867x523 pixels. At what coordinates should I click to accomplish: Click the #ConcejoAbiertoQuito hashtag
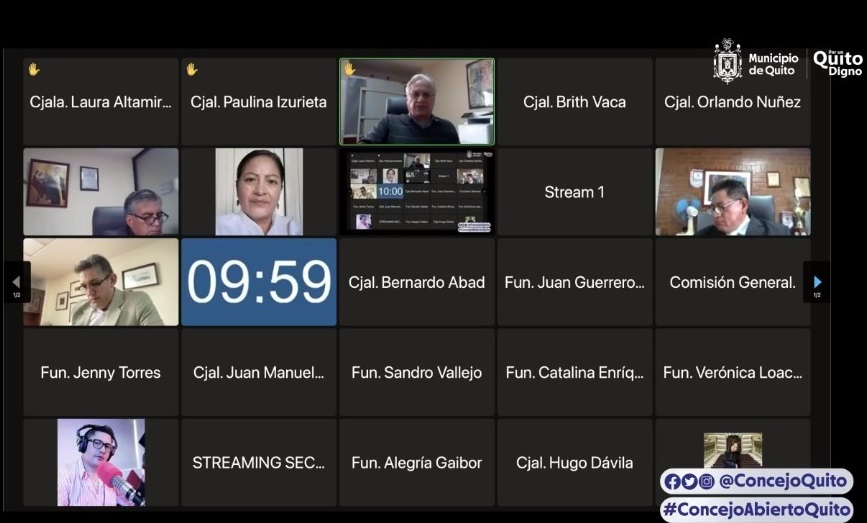point(756,509)
